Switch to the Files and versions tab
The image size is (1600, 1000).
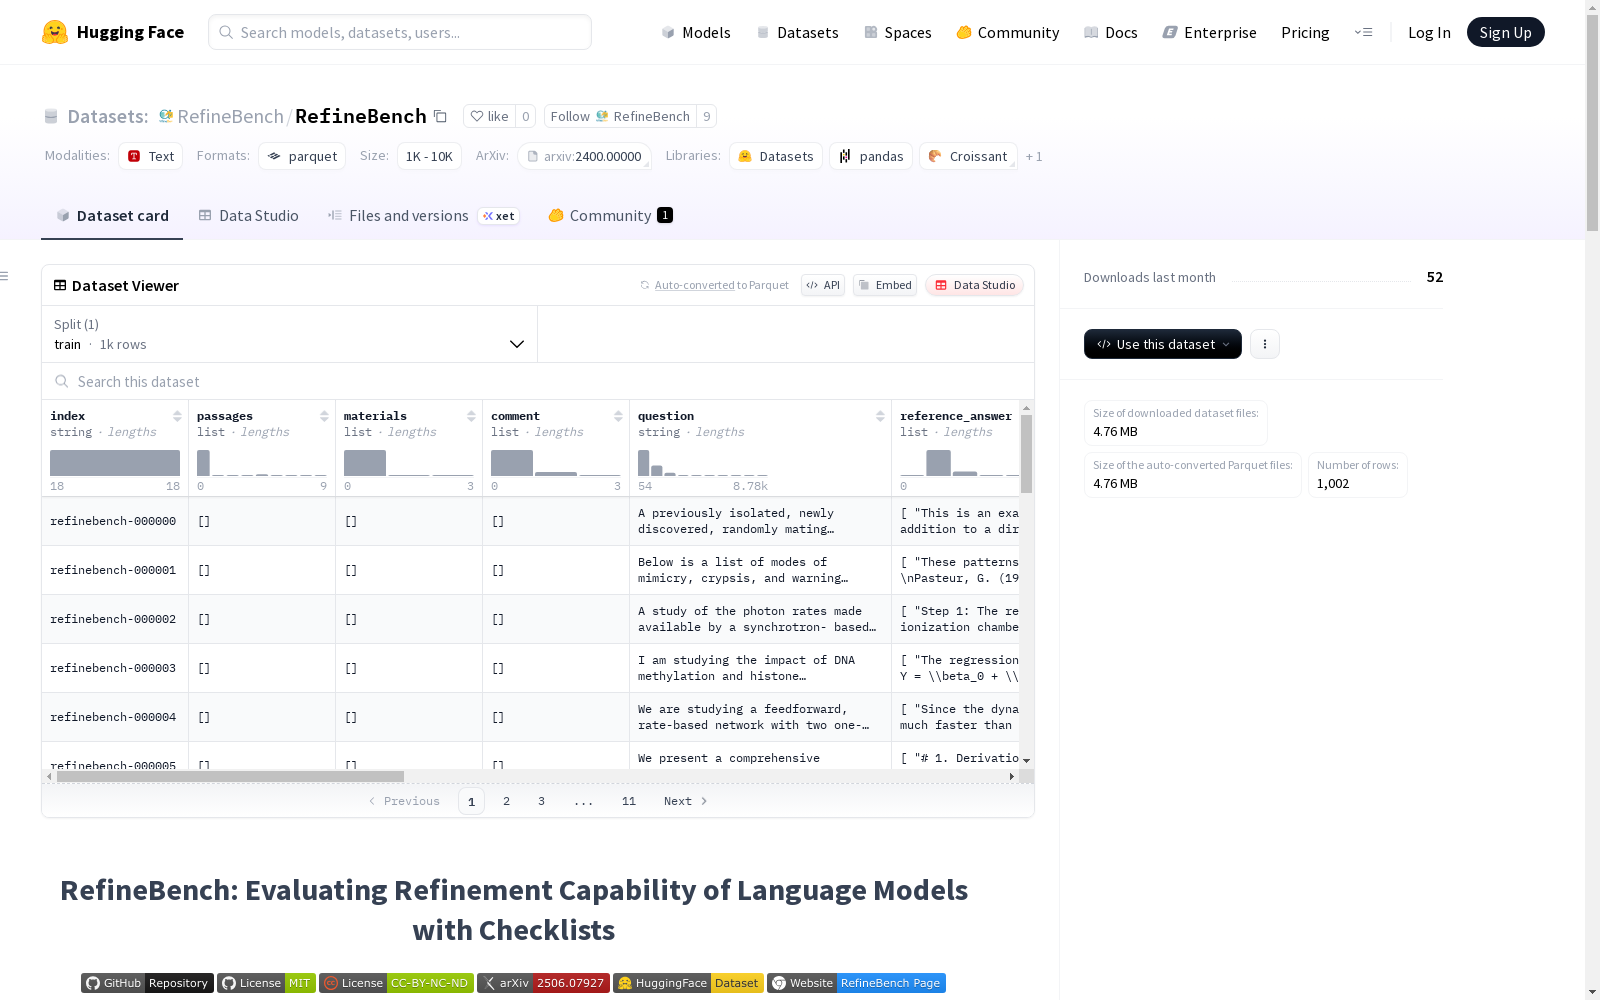(x=424, y=216)
